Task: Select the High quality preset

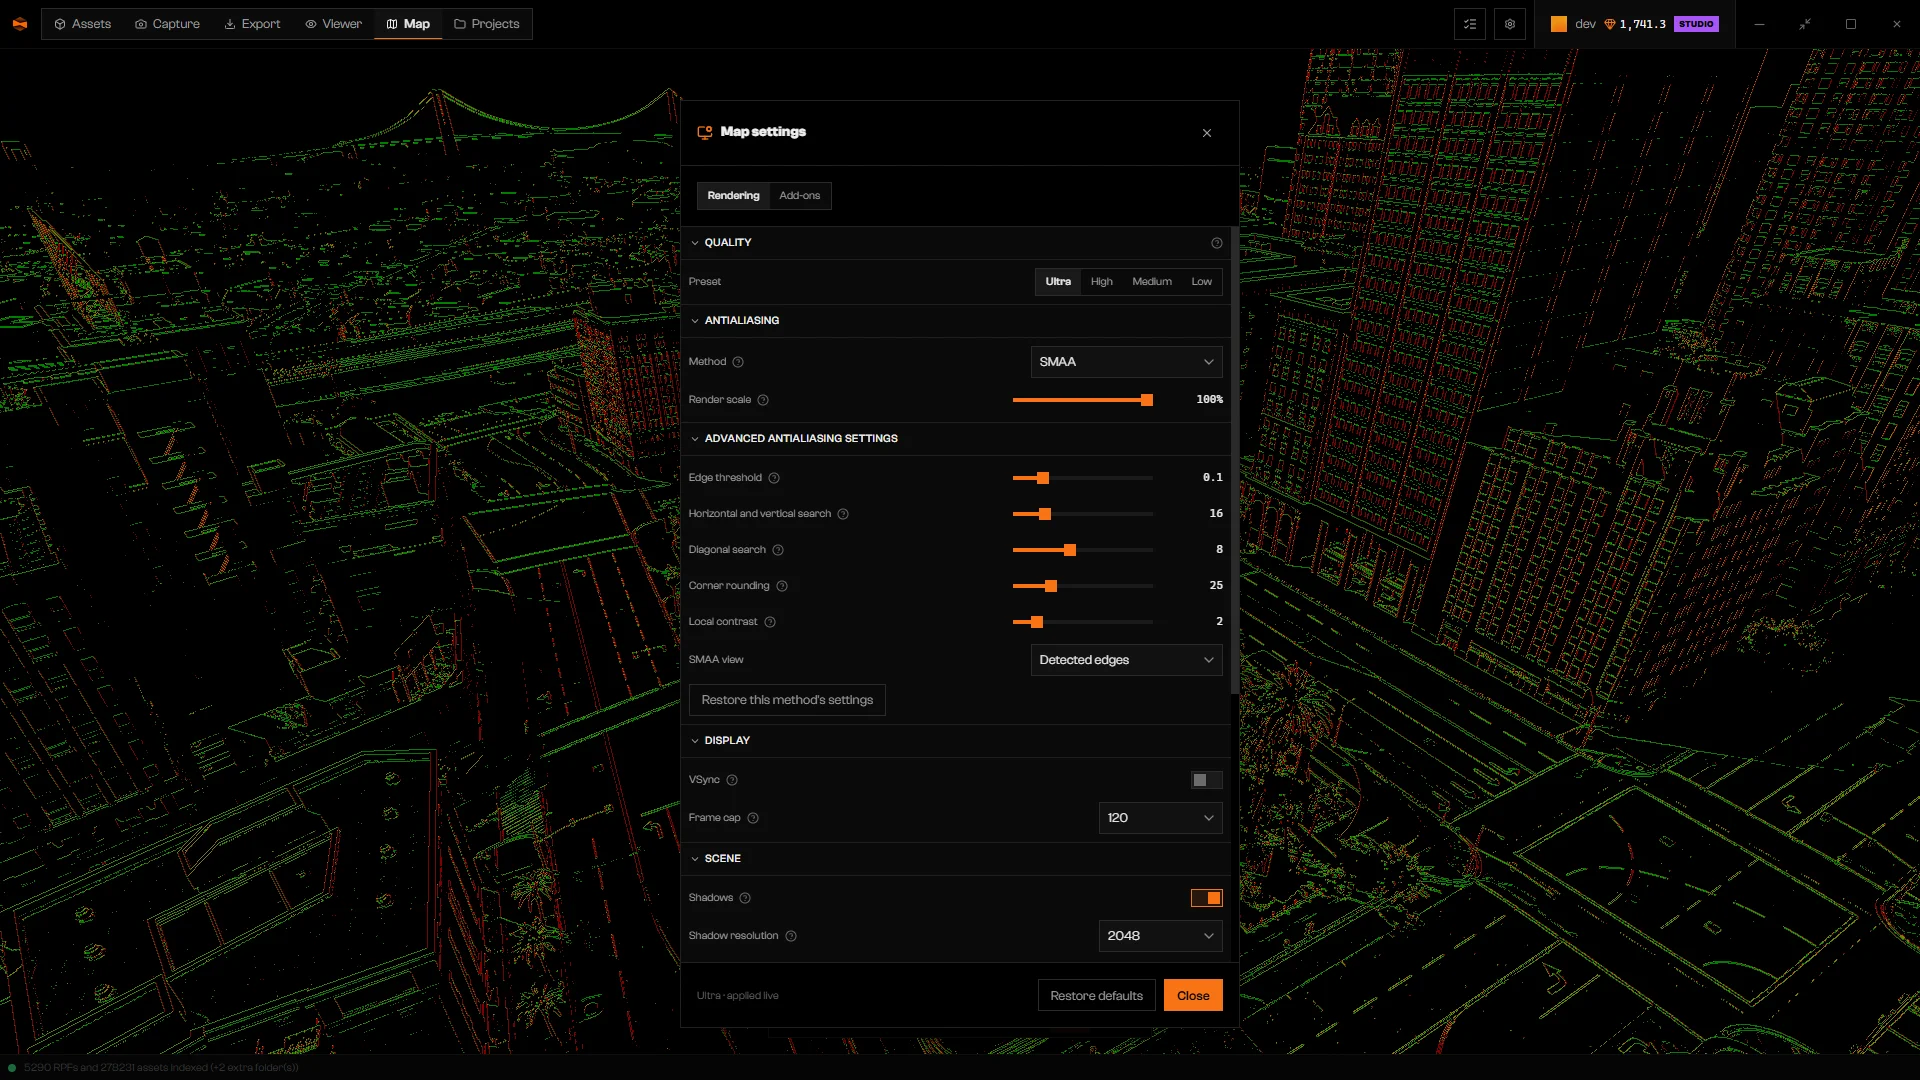Action: (1101, 282)
